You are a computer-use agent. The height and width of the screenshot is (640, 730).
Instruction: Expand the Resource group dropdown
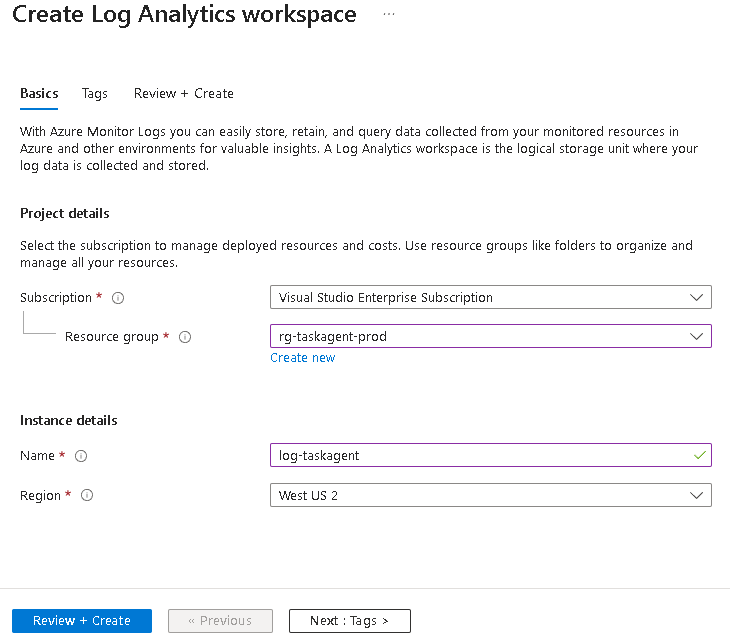pos(491,336)
